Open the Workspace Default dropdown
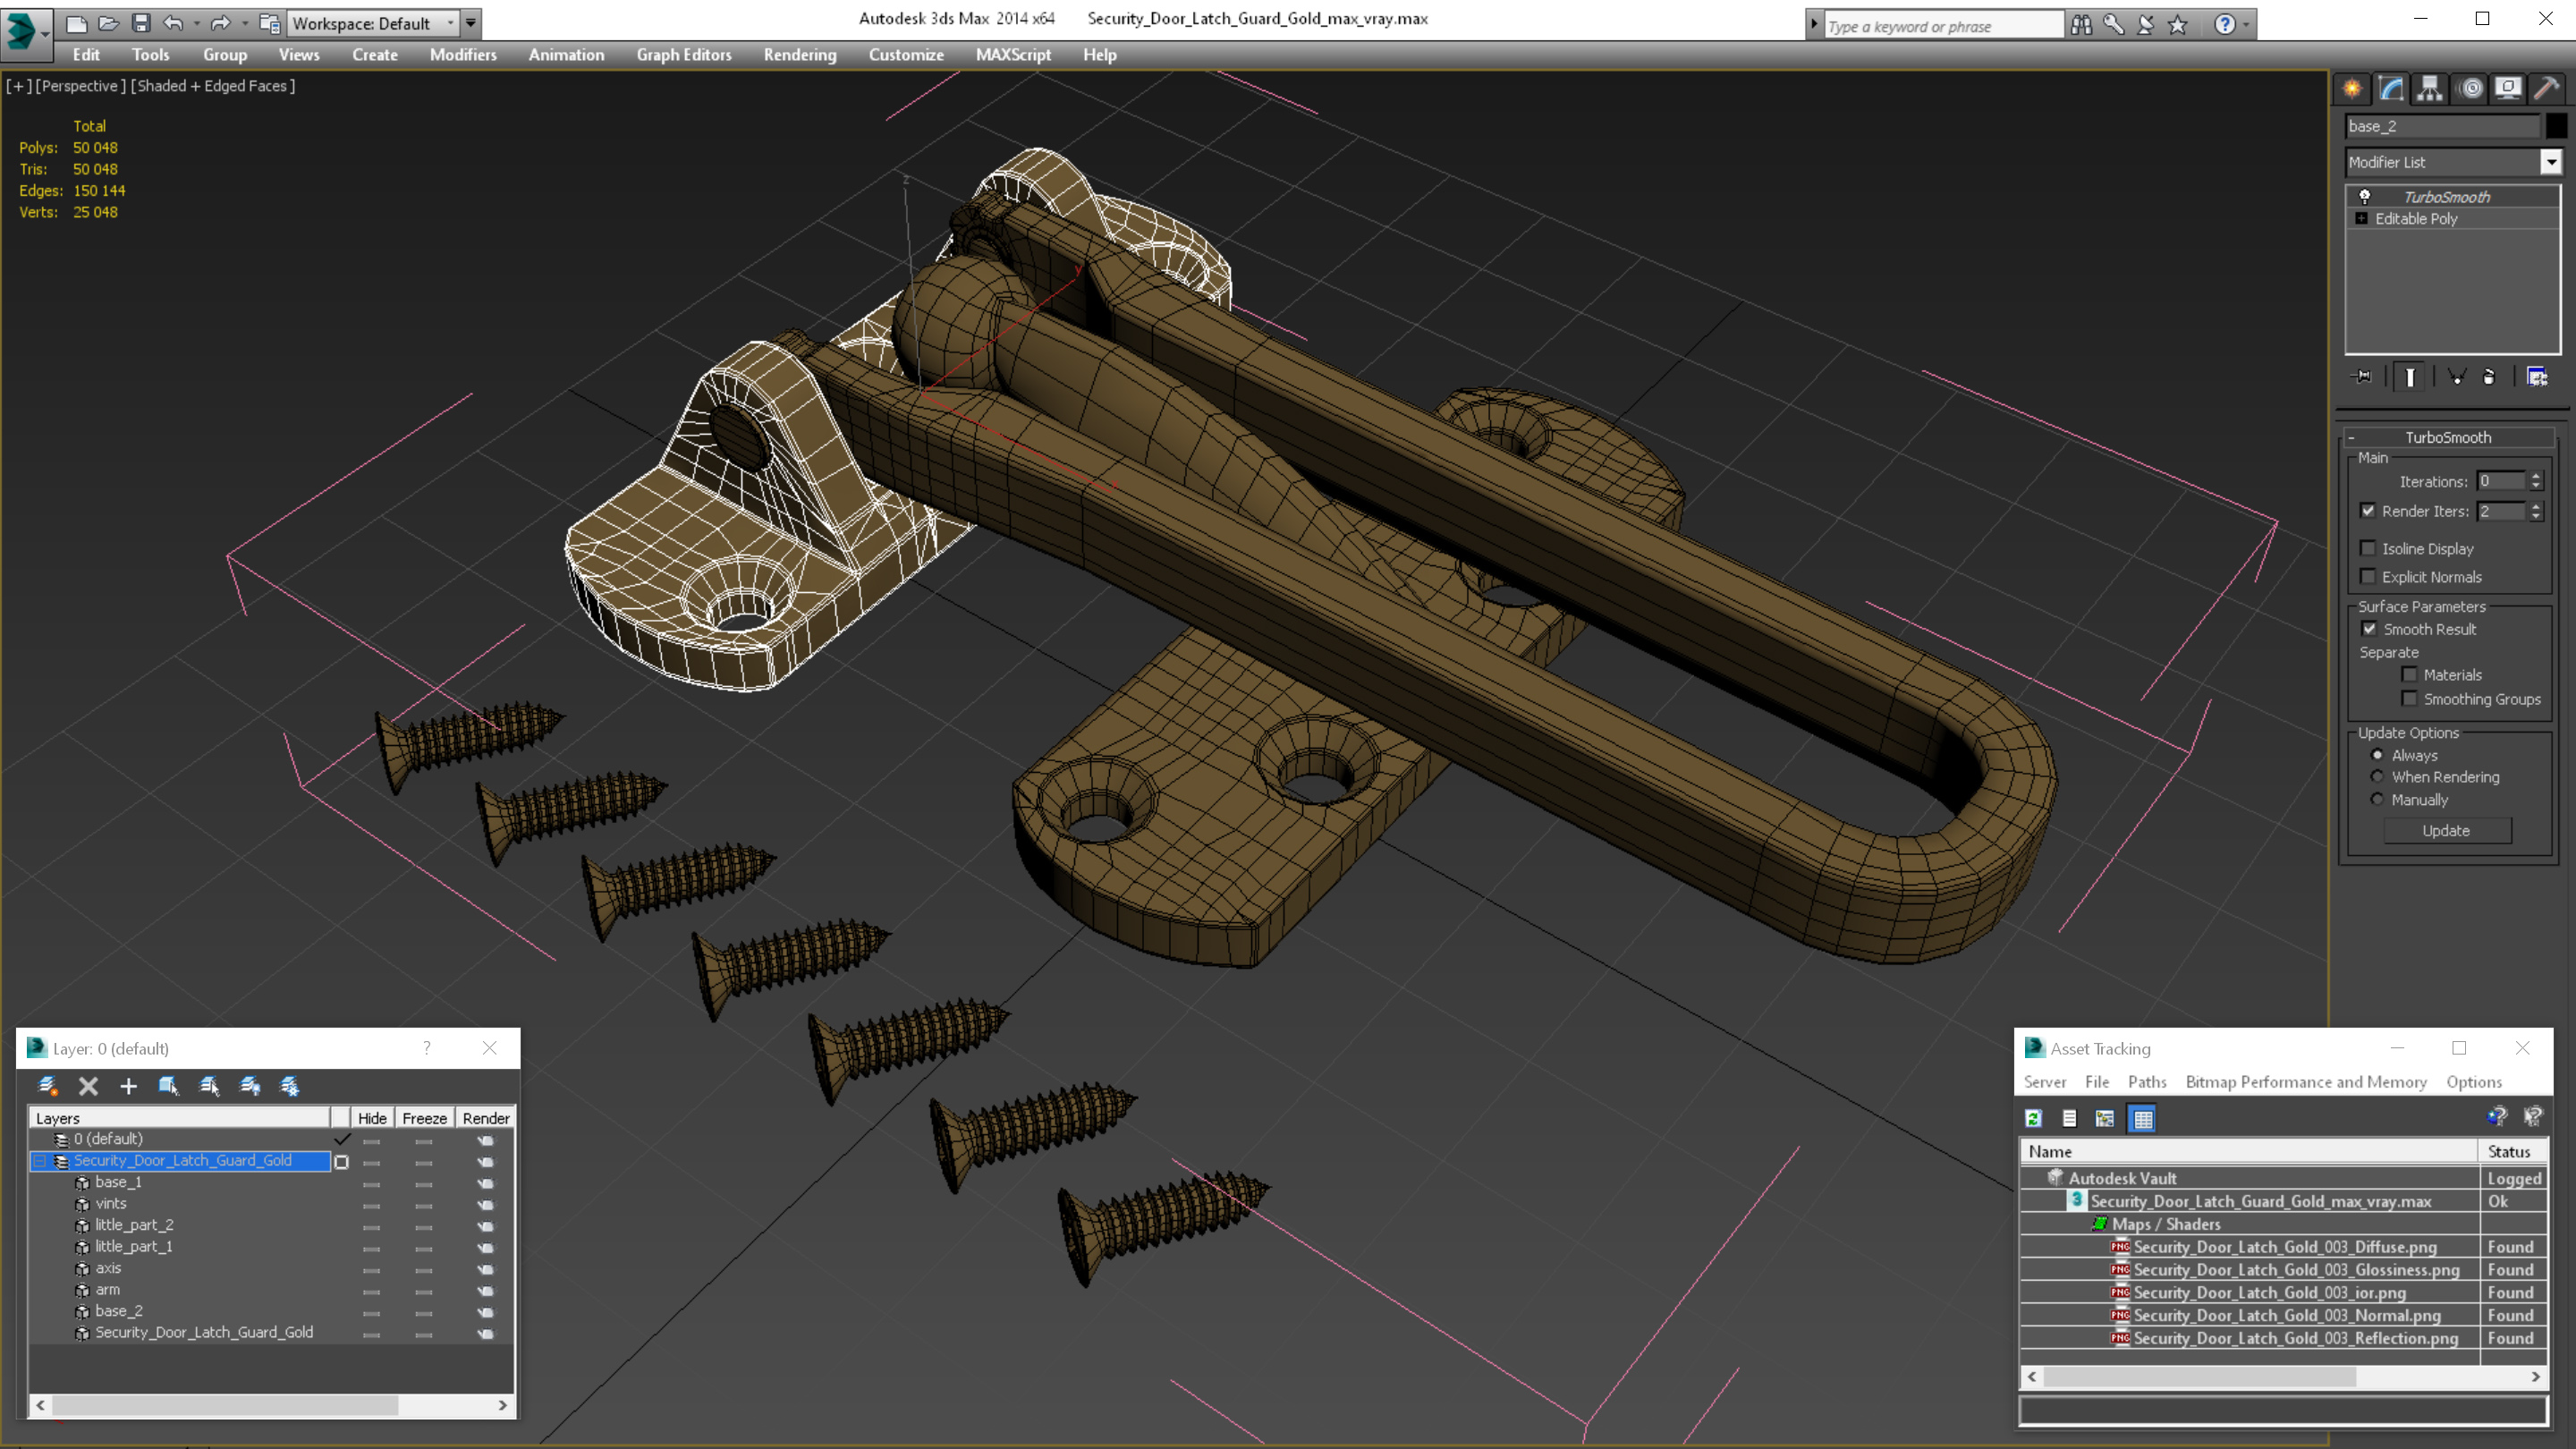 (x=372, y=23)
